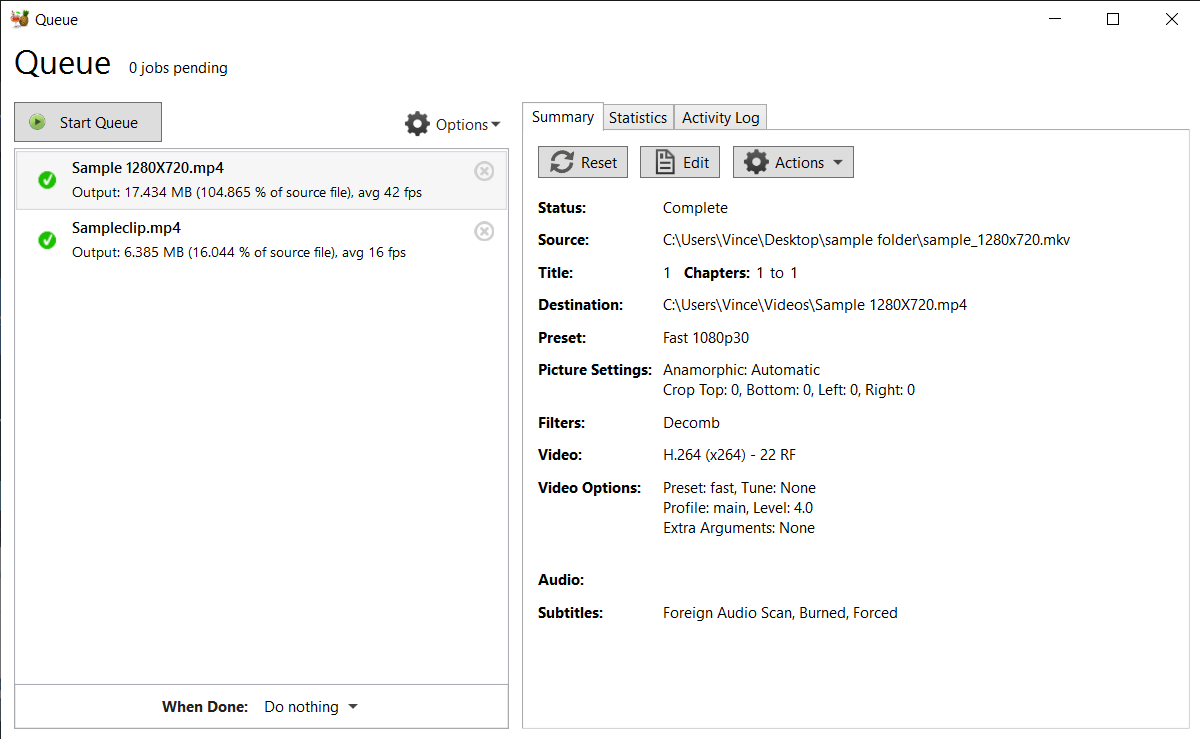Click the Reset button
This screenshot has width=1200, height=739.
point(582,161)
